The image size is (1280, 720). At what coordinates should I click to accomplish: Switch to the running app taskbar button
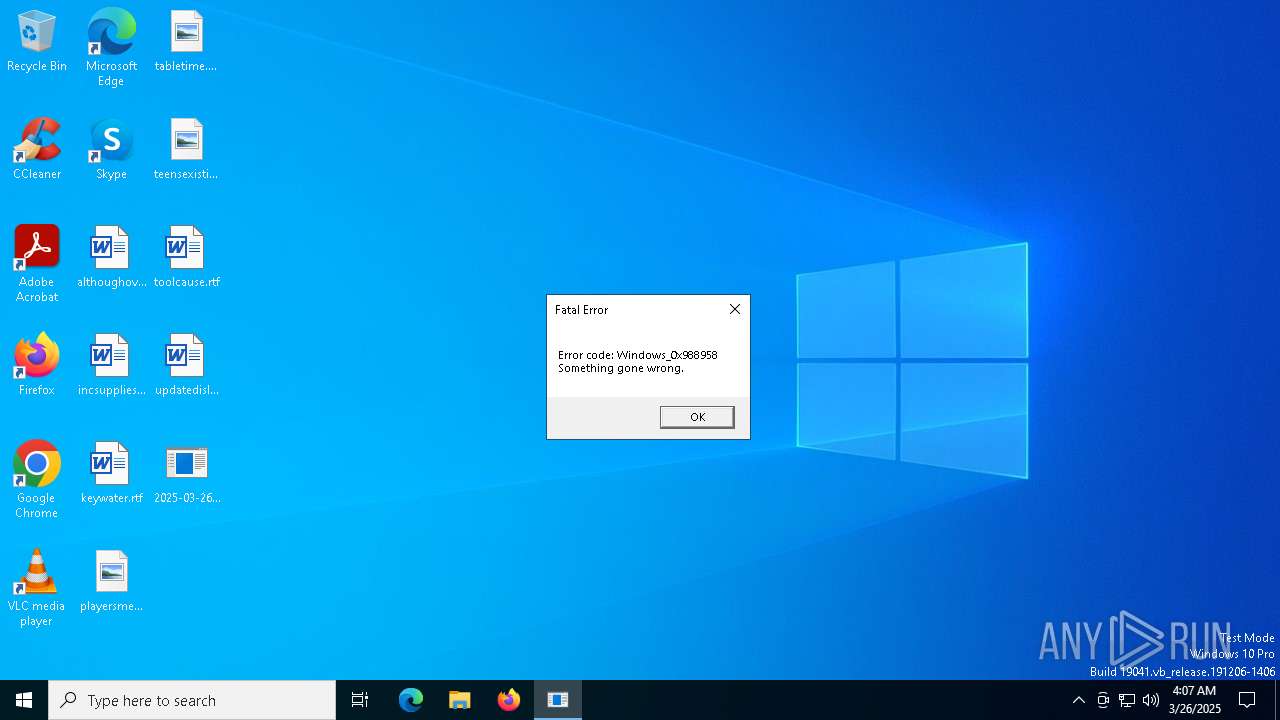[x=558, y=700]
